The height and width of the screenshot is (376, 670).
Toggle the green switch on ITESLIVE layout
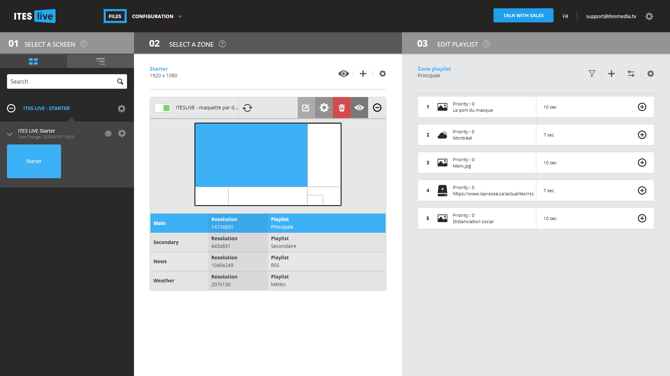[x=162, y=108]
